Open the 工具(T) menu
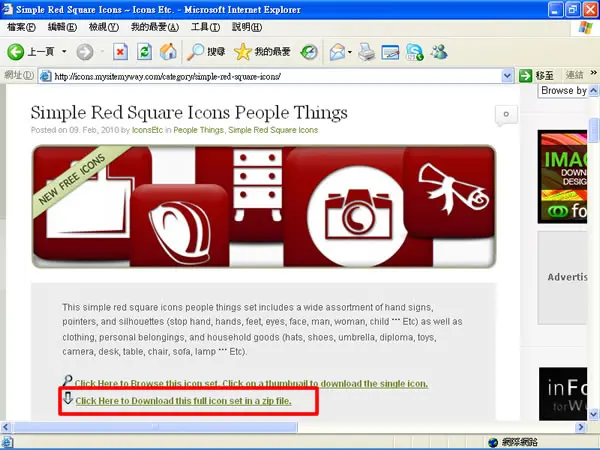600x450 pixels. [x=205, y=27]
